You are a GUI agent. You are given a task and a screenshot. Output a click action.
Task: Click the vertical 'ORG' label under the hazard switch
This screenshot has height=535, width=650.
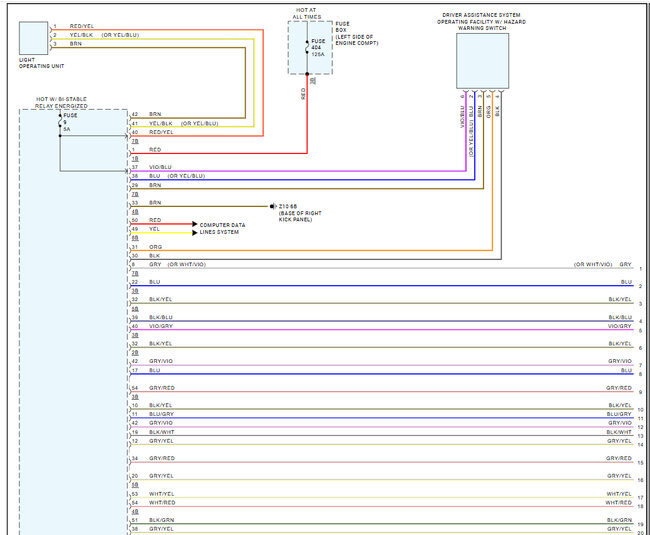(489, 112)
